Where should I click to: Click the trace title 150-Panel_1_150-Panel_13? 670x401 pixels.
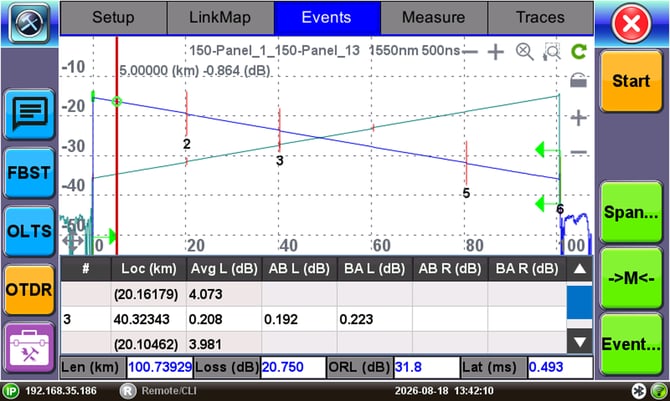click(275, 51)
